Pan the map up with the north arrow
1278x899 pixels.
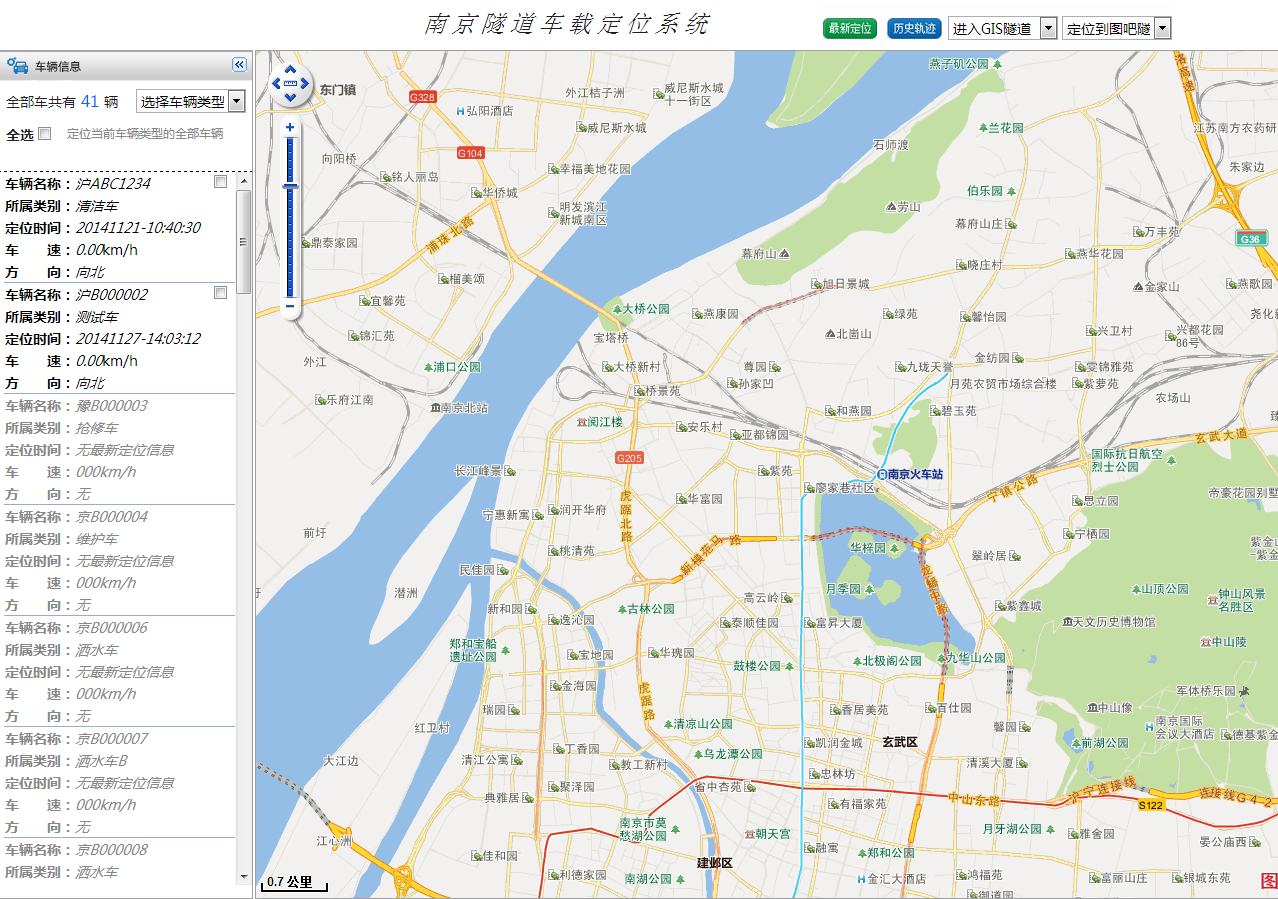pyautogui.click(x=290, y=70)
